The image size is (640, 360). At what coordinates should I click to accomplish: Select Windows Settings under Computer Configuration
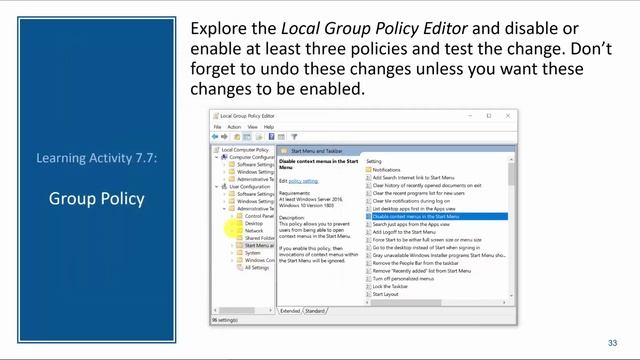(256, 172)
